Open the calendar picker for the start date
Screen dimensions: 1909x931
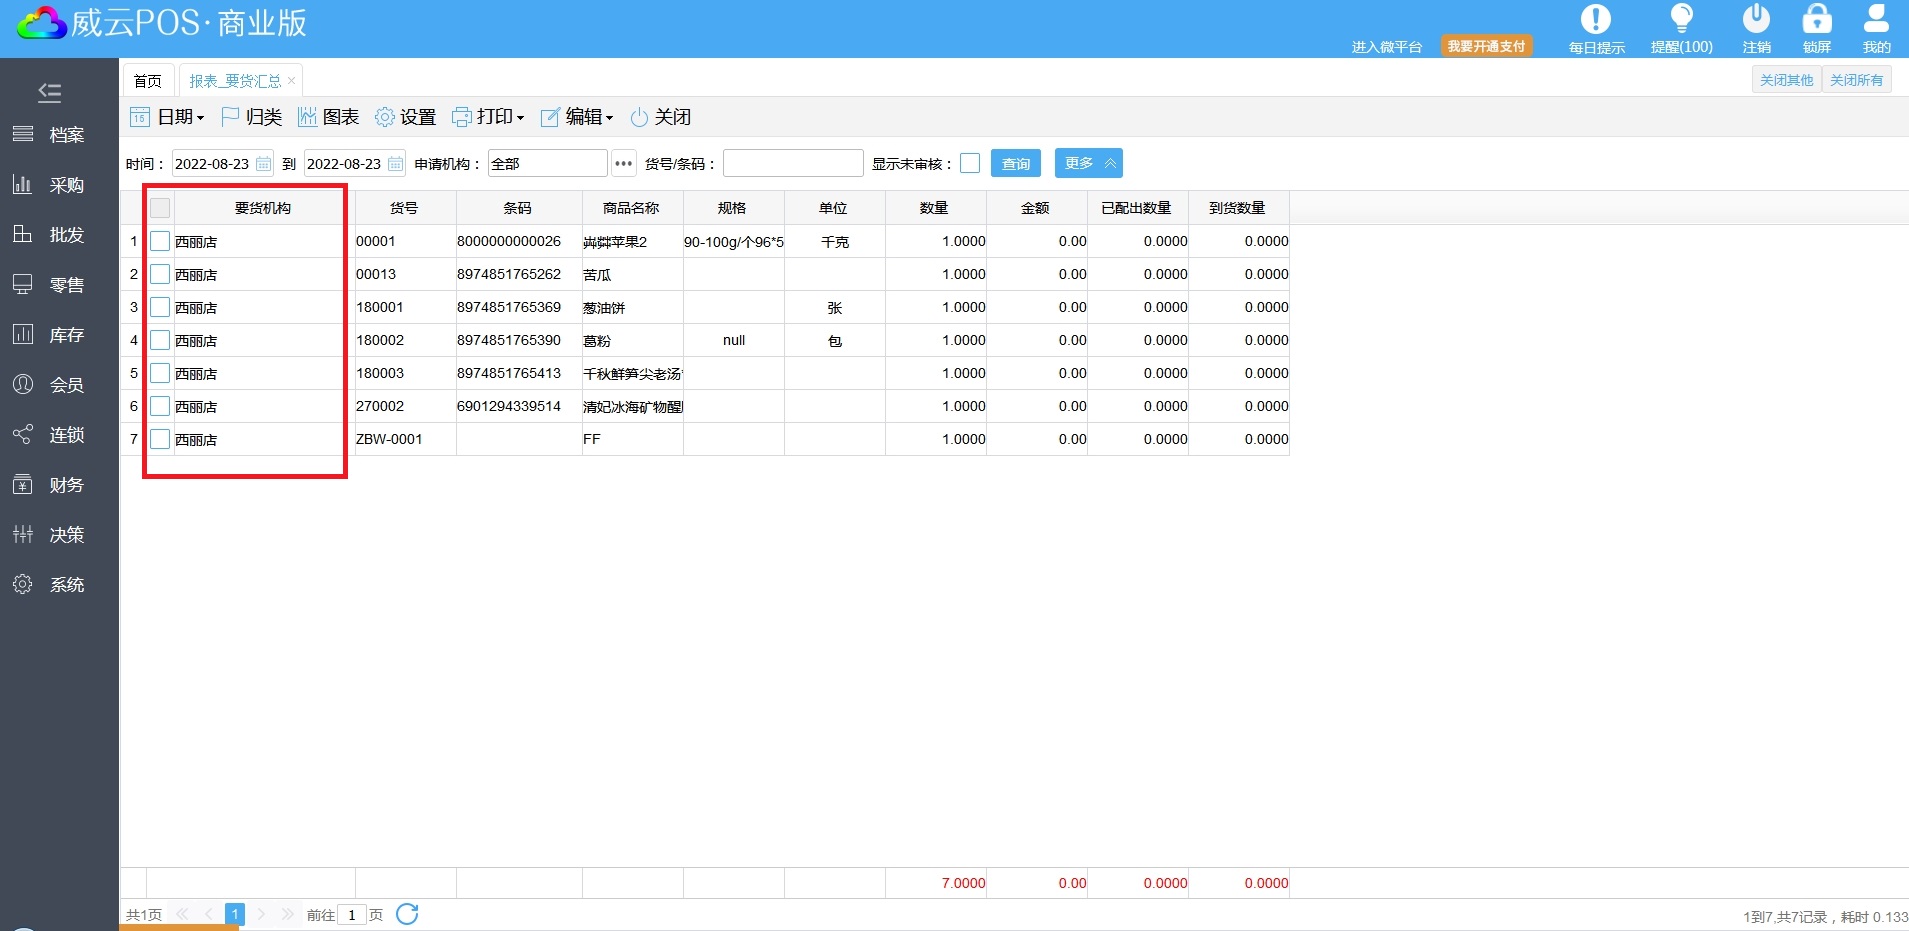(x=264, y=164)
